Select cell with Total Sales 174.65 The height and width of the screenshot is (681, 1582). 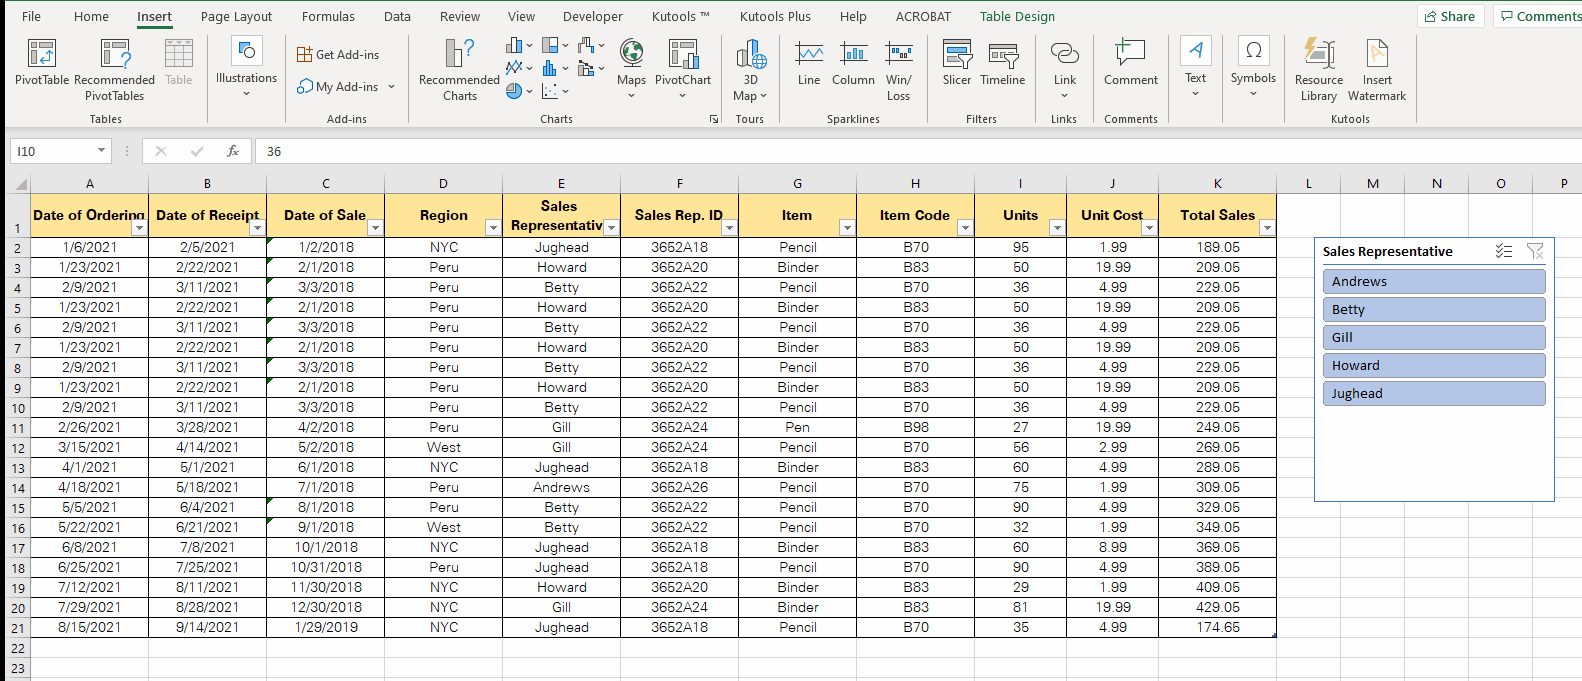click(x=1217, y=627)
